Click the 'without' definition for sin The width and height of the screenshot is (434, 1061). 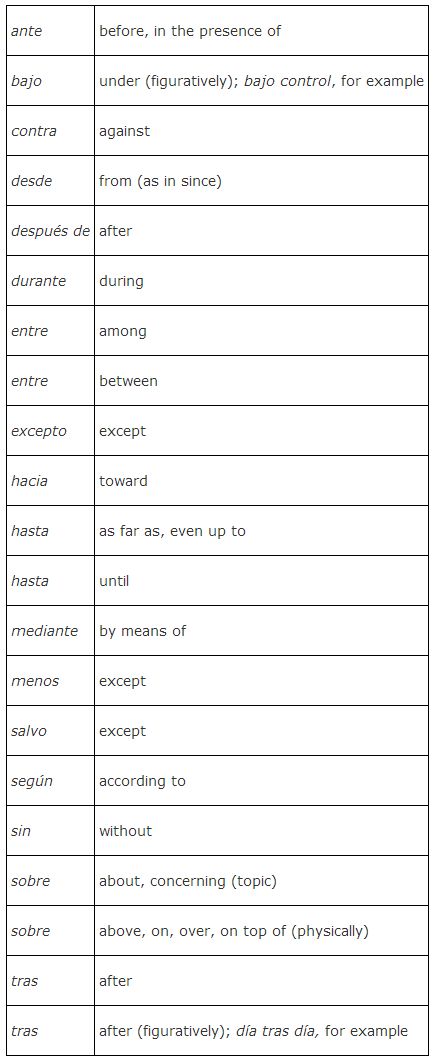pyautogui.click(x=126, y=831)
